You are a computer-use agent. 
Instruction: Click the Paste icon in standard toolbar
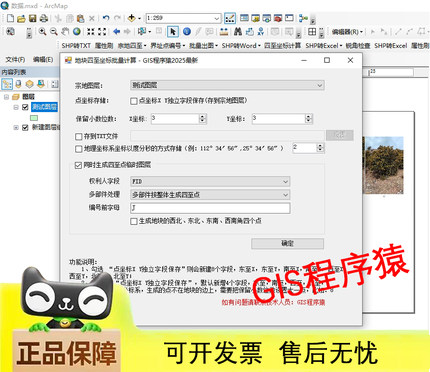click(80, 18)
